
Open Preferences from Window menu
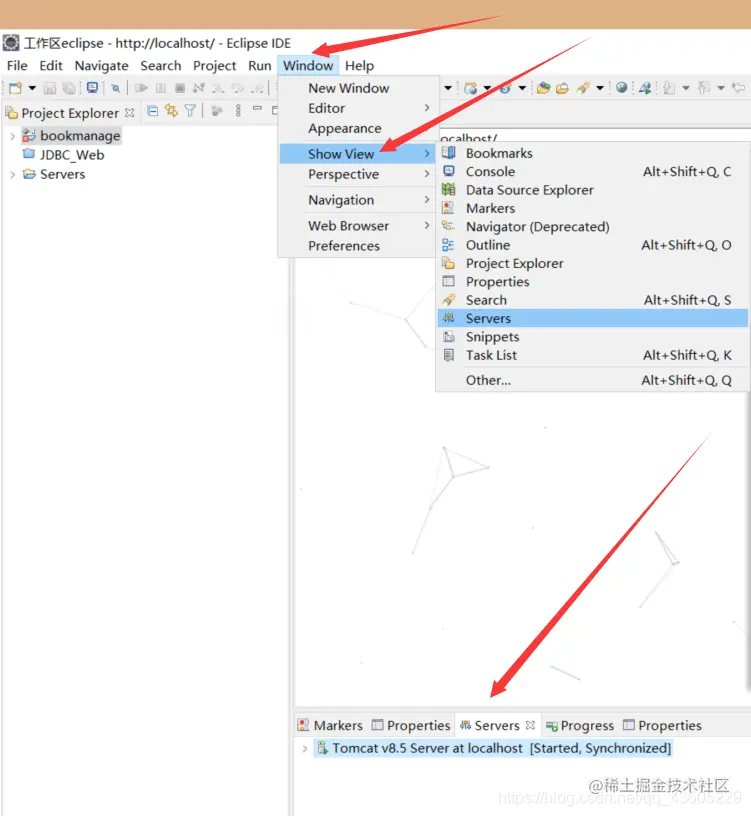click(359, 246)
